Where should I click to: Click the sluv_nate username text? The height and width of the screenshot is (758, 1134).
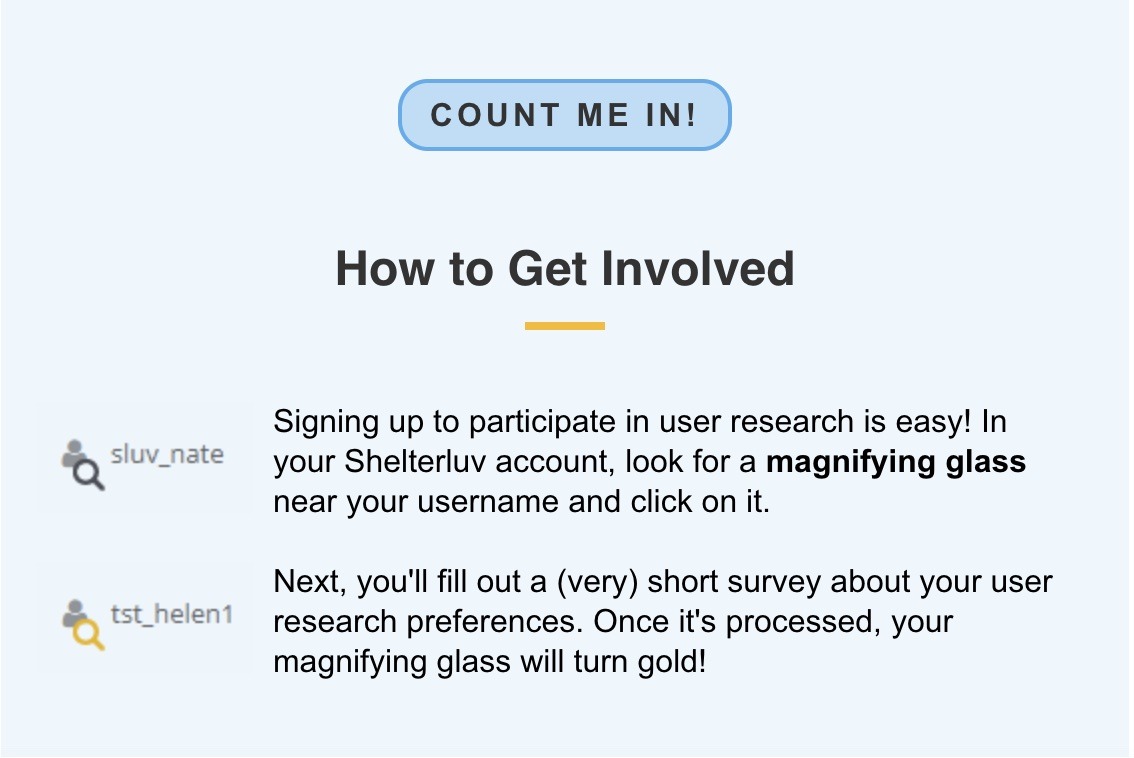click(x=167, y=454)
